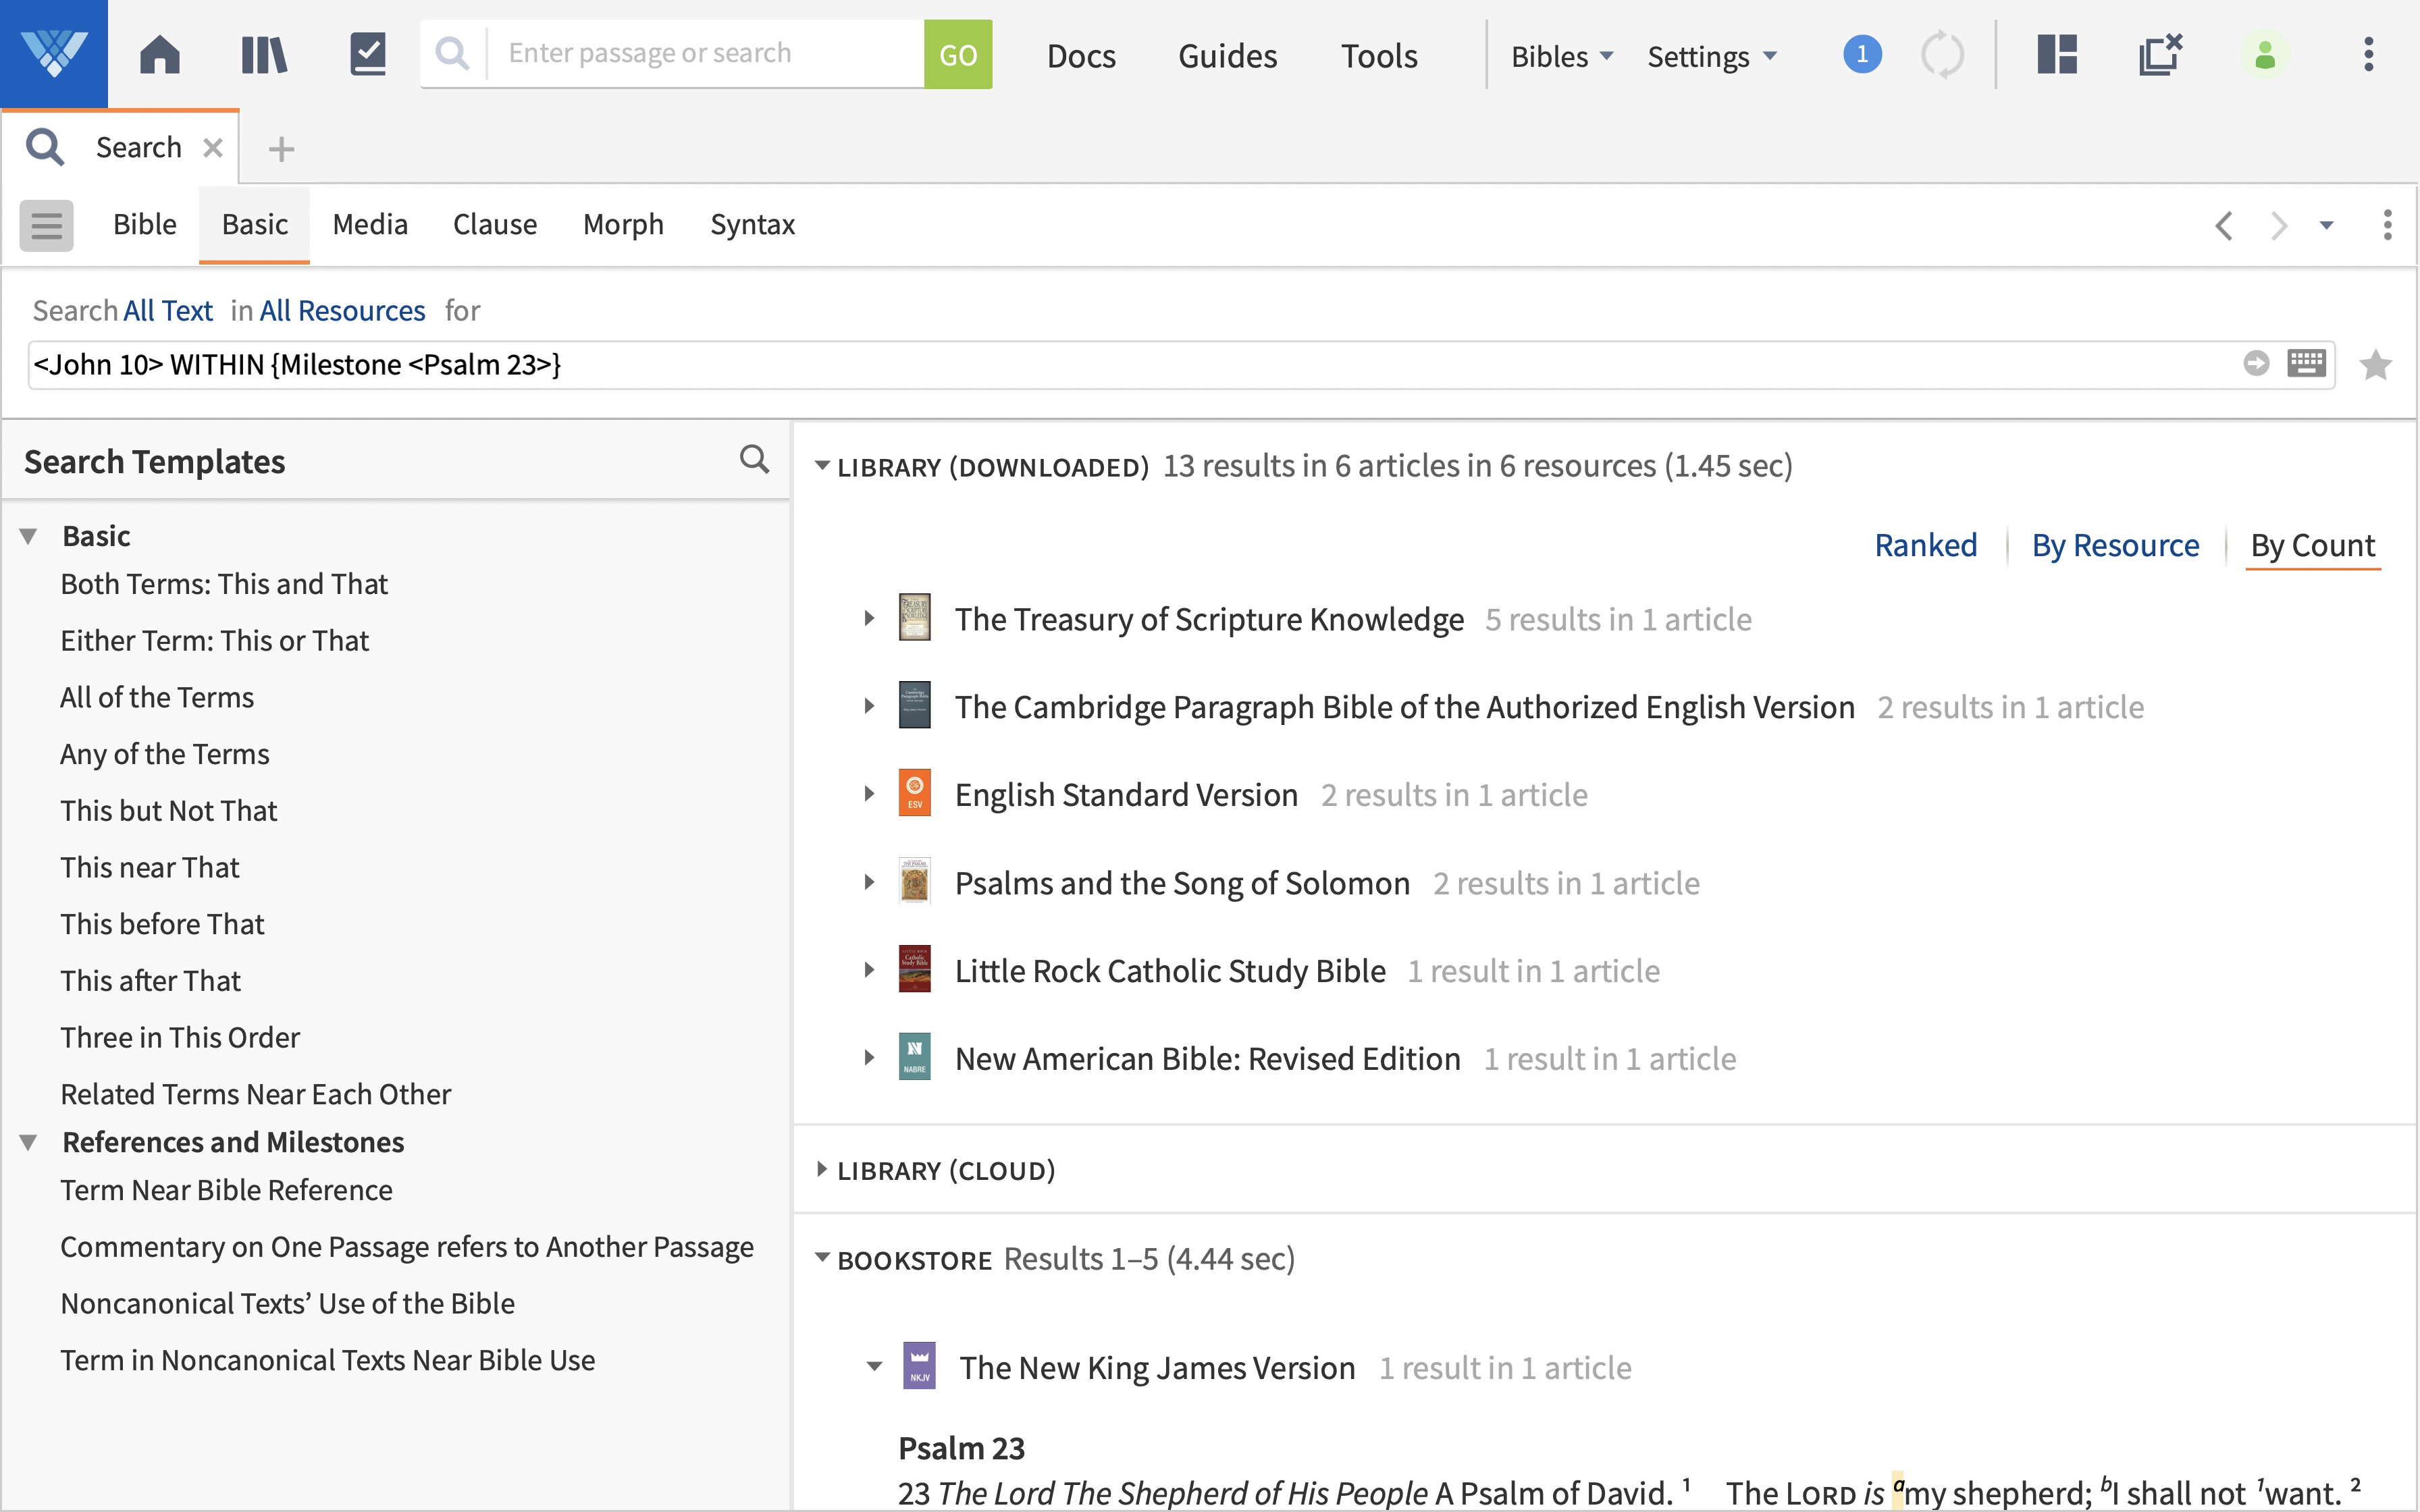Open the Factbook checkmark icon
This screenshot has width=2420, height=1512.
[368, 54]
